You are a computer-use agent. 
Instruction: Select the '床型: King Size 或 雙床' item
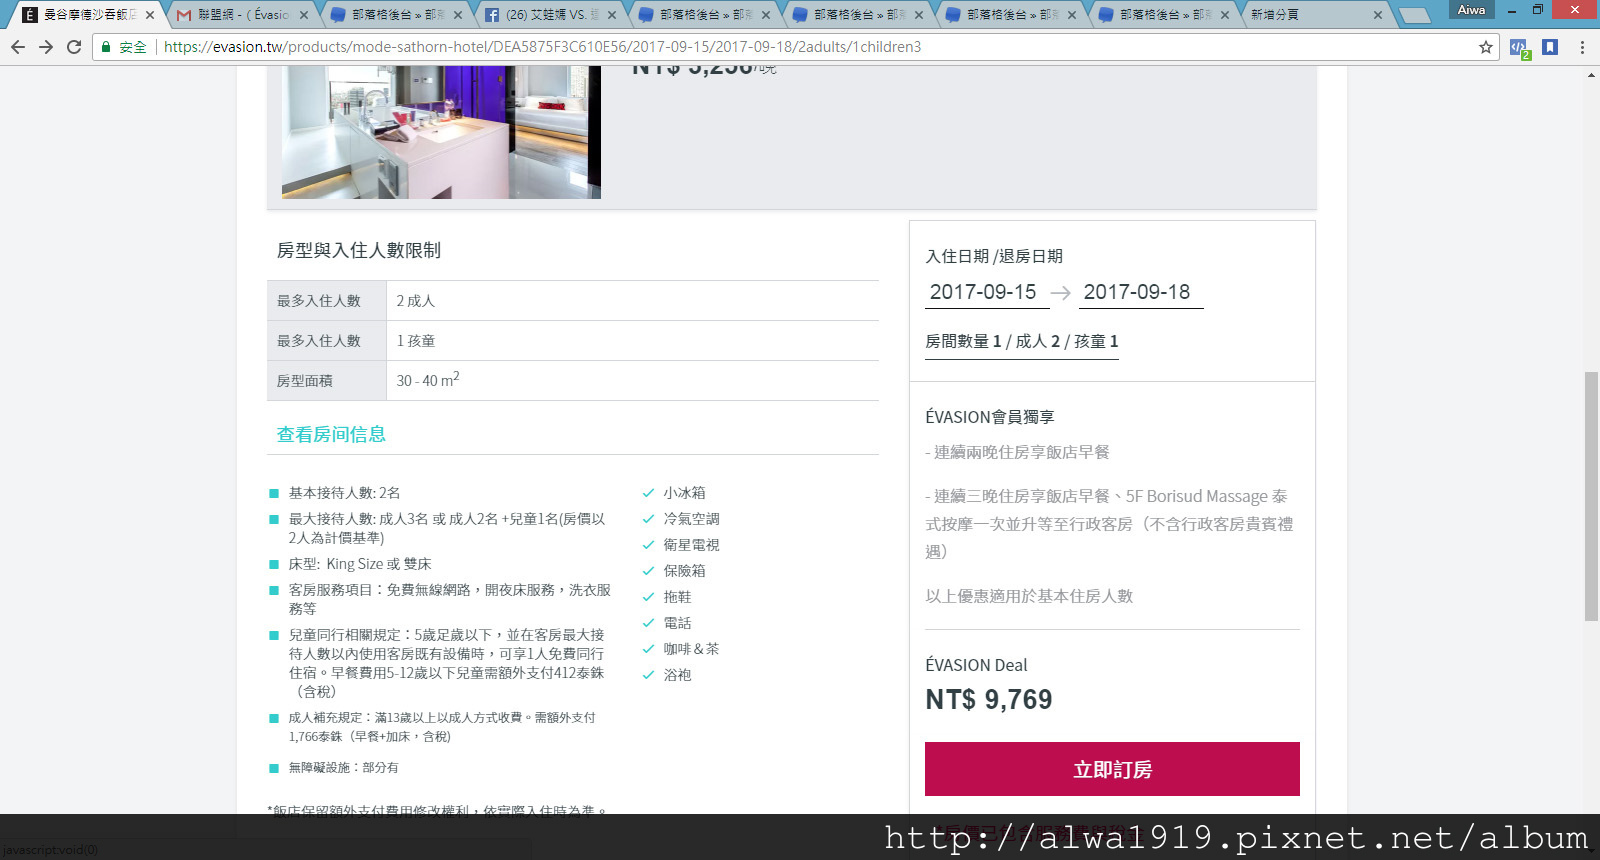pyautogui.click(x=360, y=564)
